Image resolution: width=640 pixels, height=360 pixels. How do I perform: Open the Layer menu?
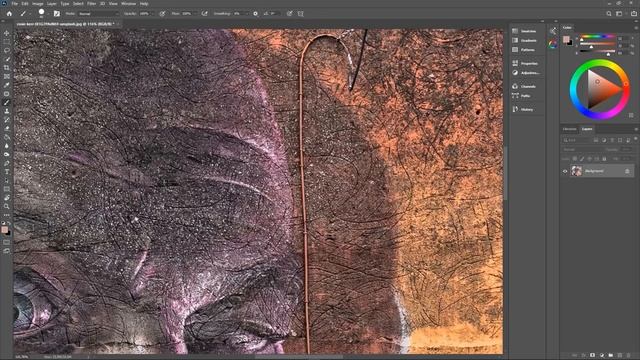[52, 4]
